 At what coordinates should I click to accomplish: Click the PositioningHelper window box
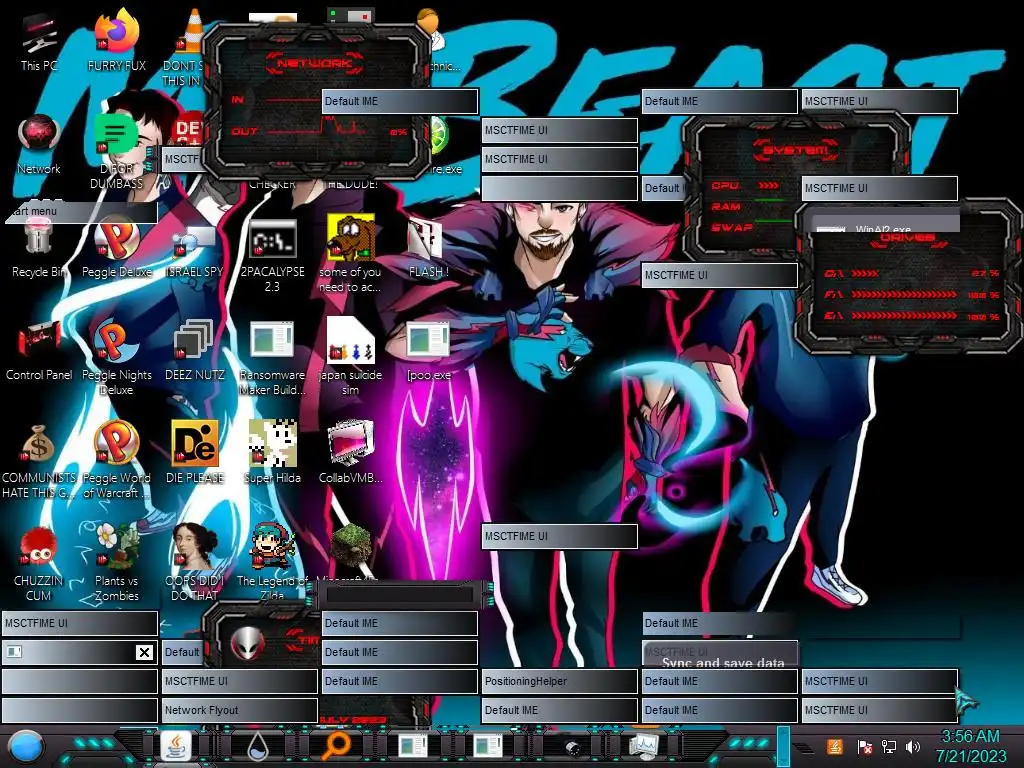coord(559,681)
